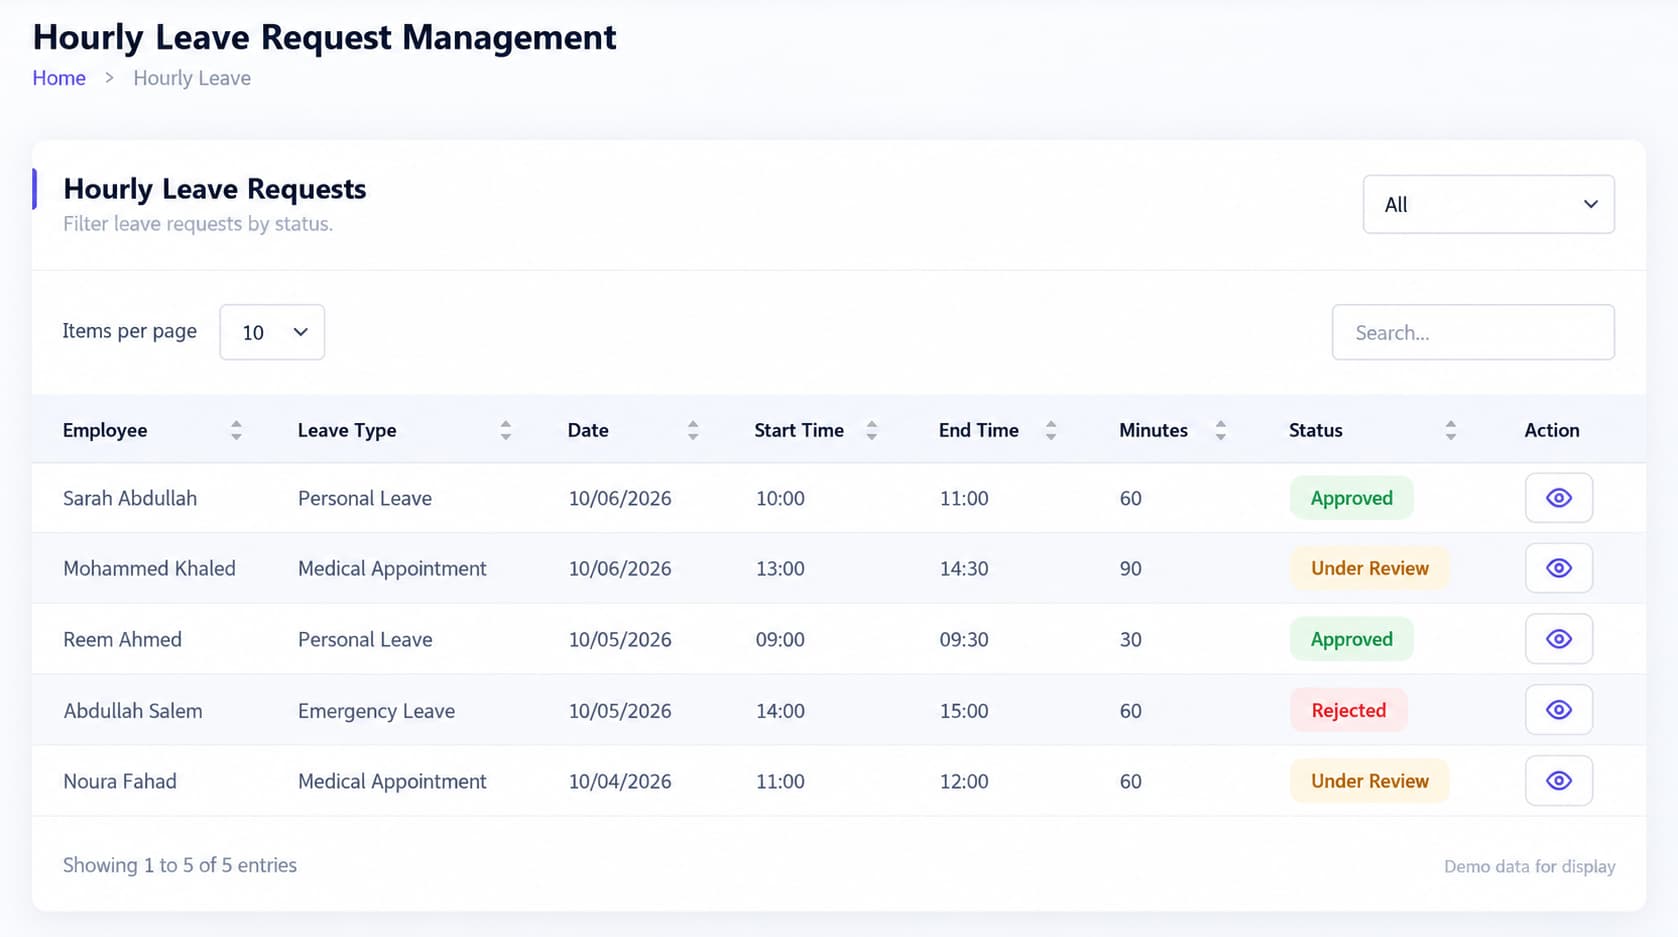Click Personal Leave in Sarah Abdullah's row
This screenshot has width=1678, height=937.
click(x=365, y=498)
